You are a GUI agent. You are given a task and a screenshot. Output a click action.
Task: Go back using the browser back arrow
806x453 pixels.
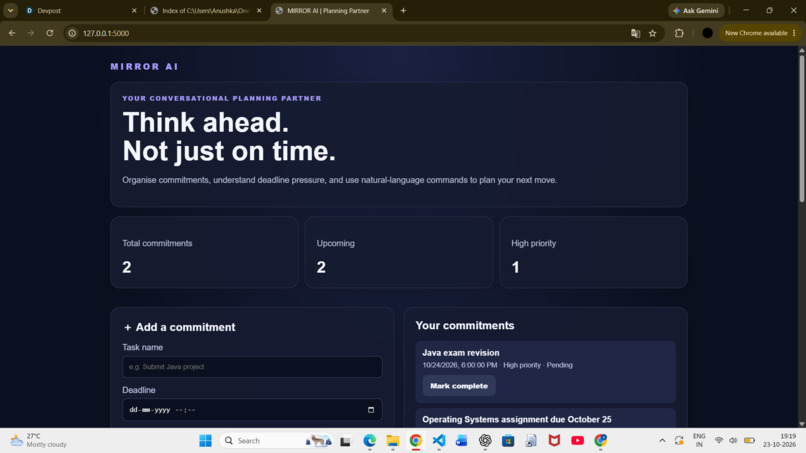(12, 33)
